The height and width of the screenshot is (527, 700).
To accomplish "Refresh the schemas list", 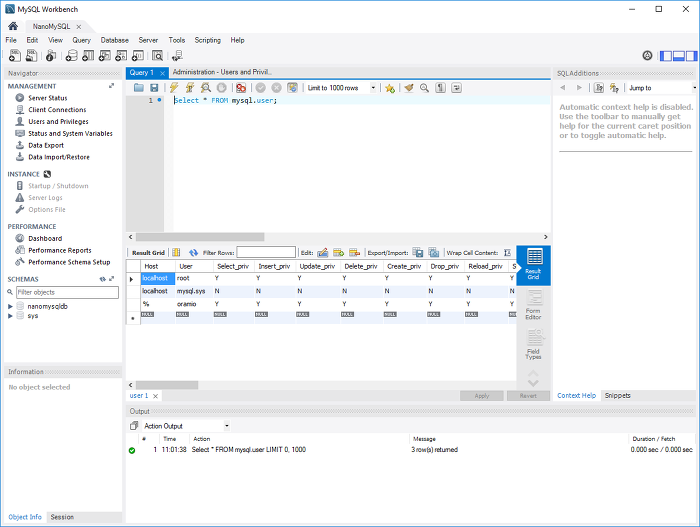I will [x=103, y=279].
